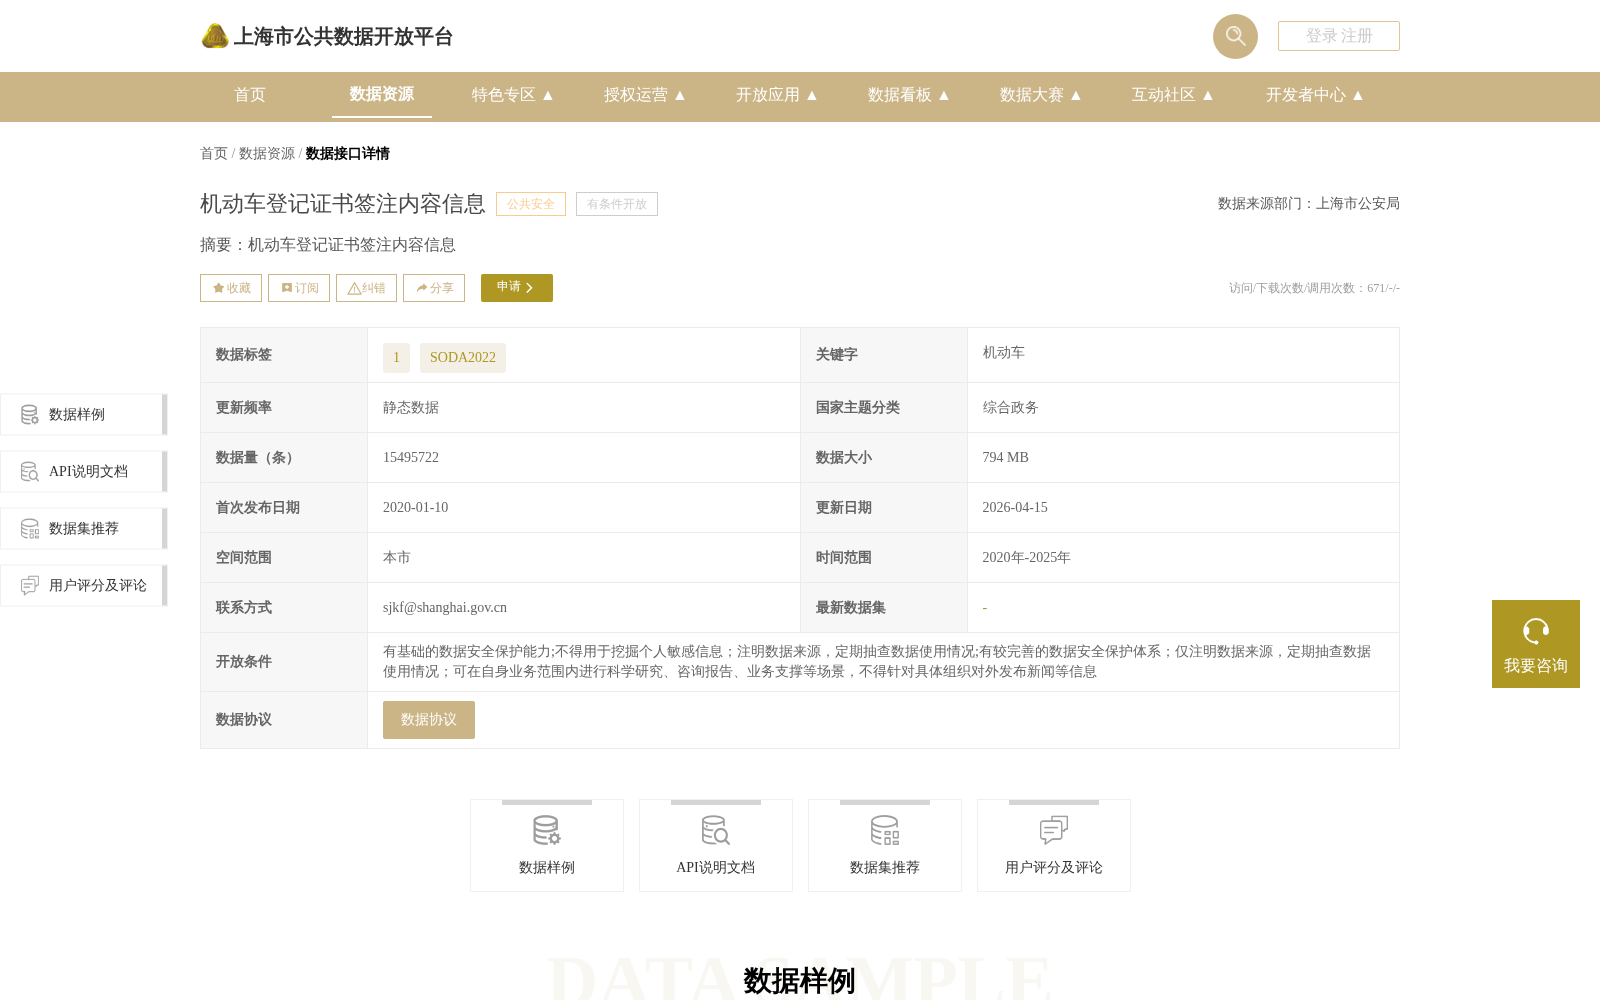Expand 特色专区 menu

513,95
